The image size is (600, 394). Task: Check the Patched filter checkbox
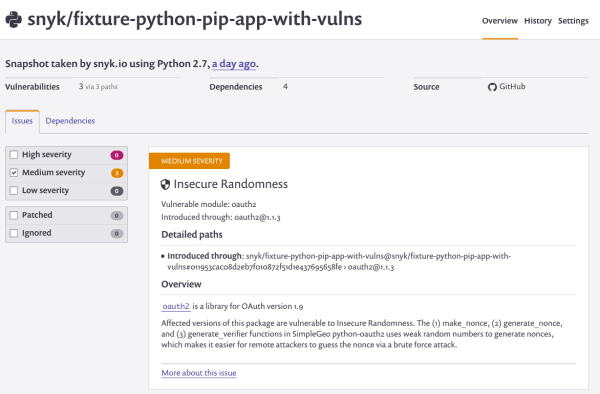pyautogui.click(x=14, y=215)
